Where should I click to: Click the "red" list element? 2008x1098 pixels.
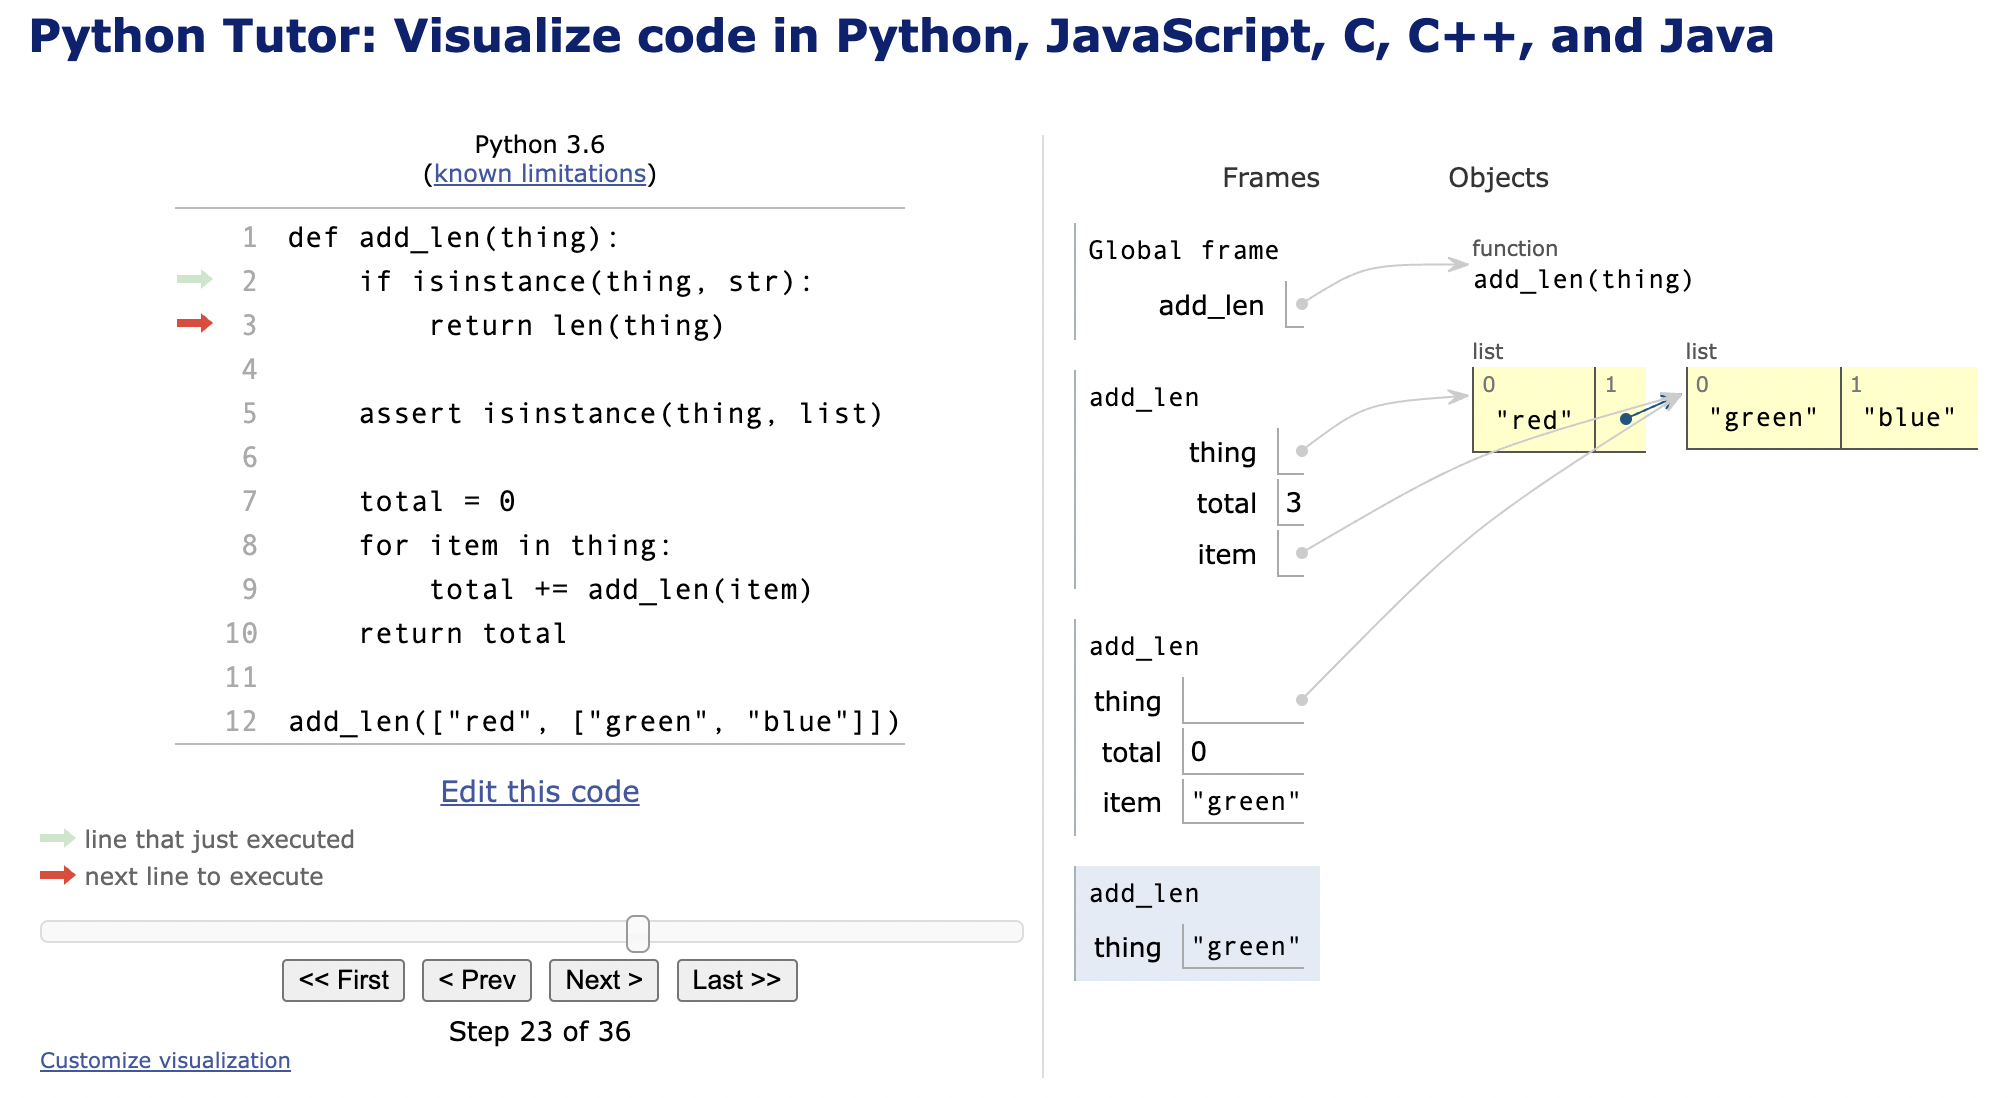1534,419
